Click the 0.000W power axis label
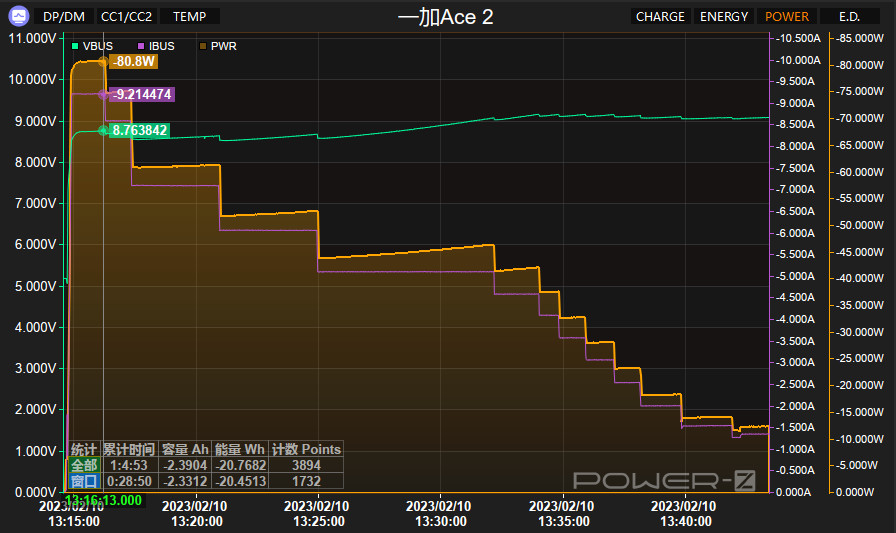This screenshot has height=533, width=896. click(855, 492)
